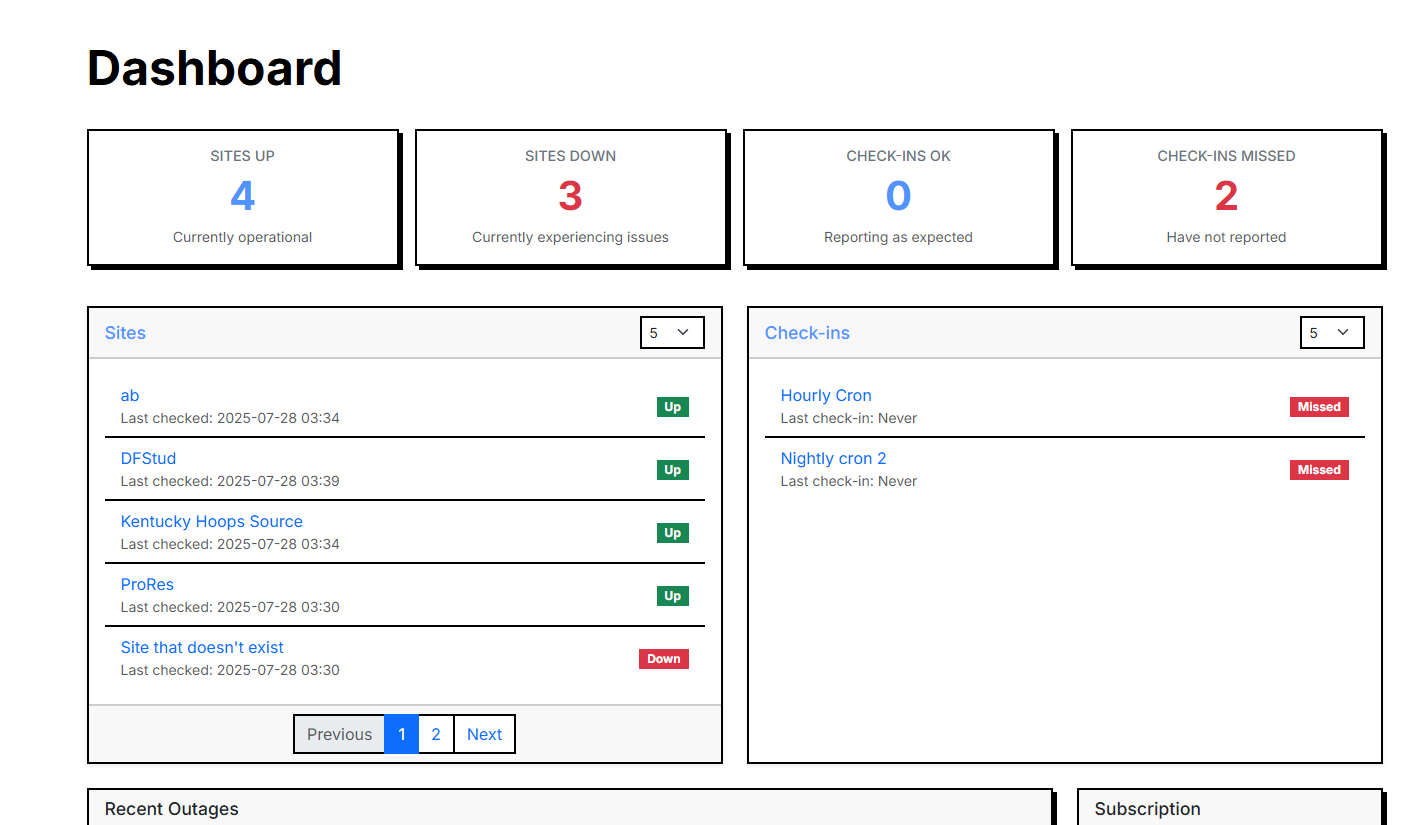The image size is (1421, 825).
Task: Open the Sites page size dropdown
Action: 672,333
